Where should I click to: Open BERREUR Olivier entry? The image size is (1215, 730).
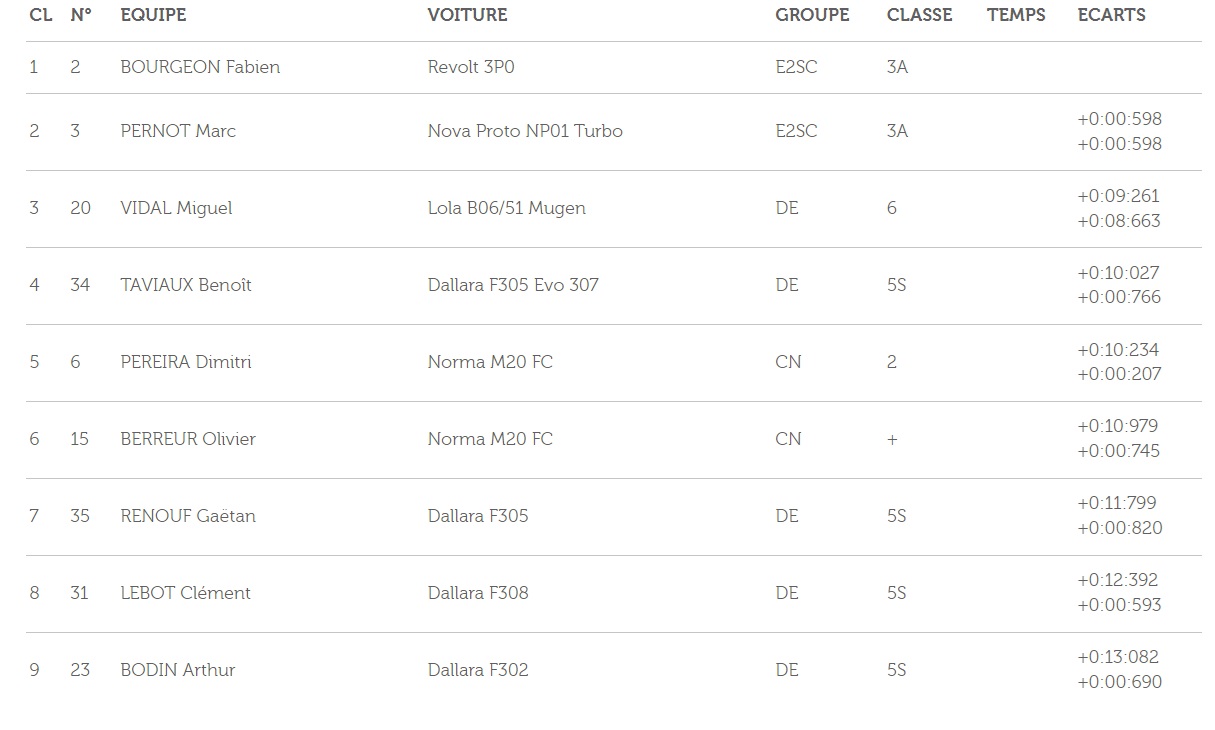coord(188,439)
